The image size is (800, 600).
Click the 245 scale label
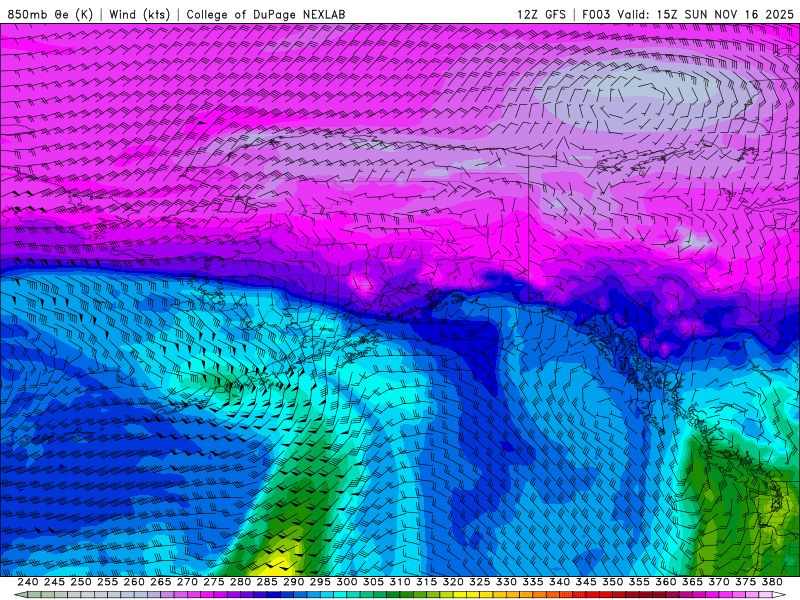coord(54,582)
